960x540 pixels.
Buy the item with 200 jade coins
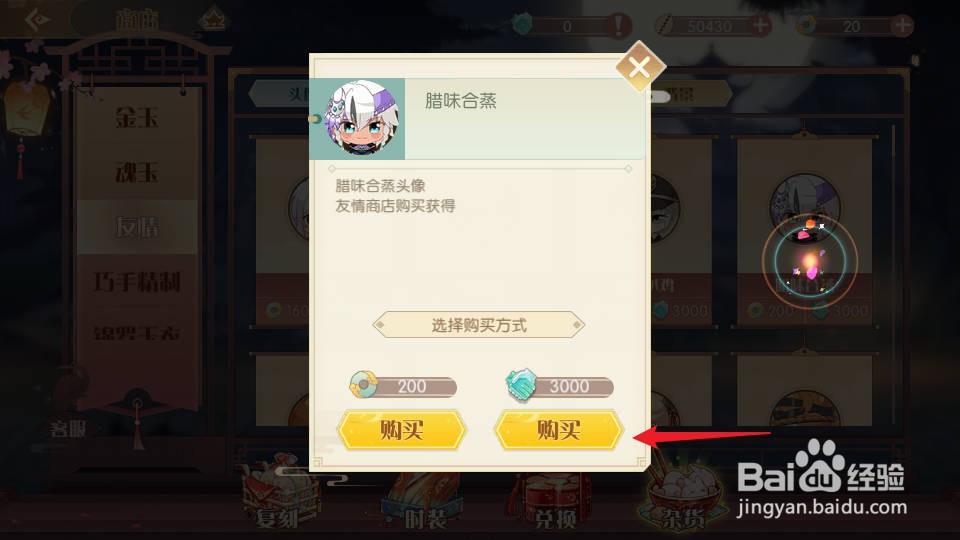point(402,430)
